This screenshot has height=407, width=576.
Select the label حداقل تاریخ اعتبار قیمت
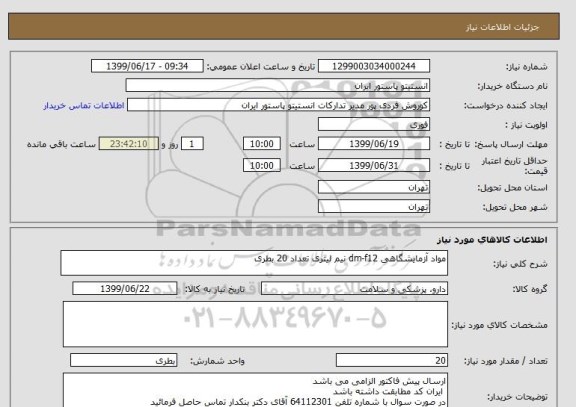pyautogui.click(x=514, y=166)
